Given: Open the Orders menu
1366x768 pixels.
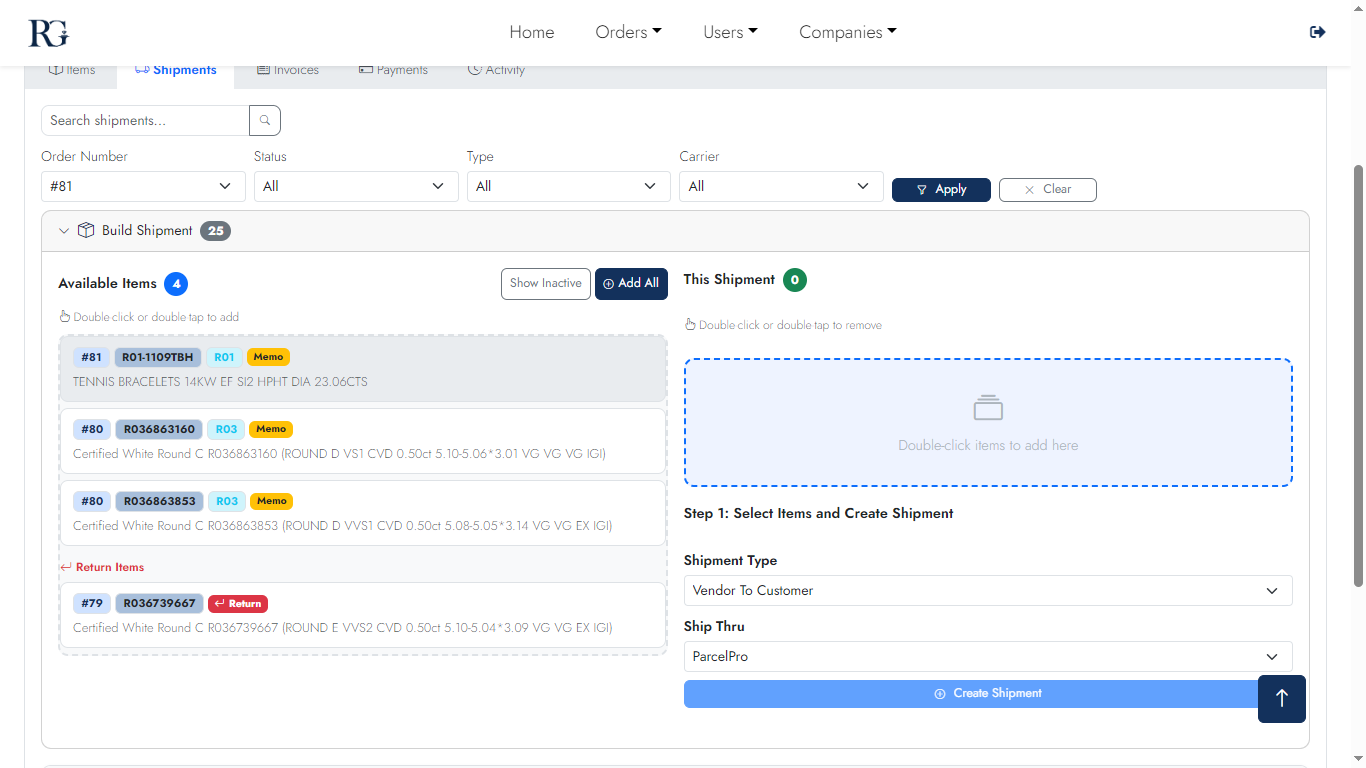Looking at the screenshot, I should pos(628,31).
